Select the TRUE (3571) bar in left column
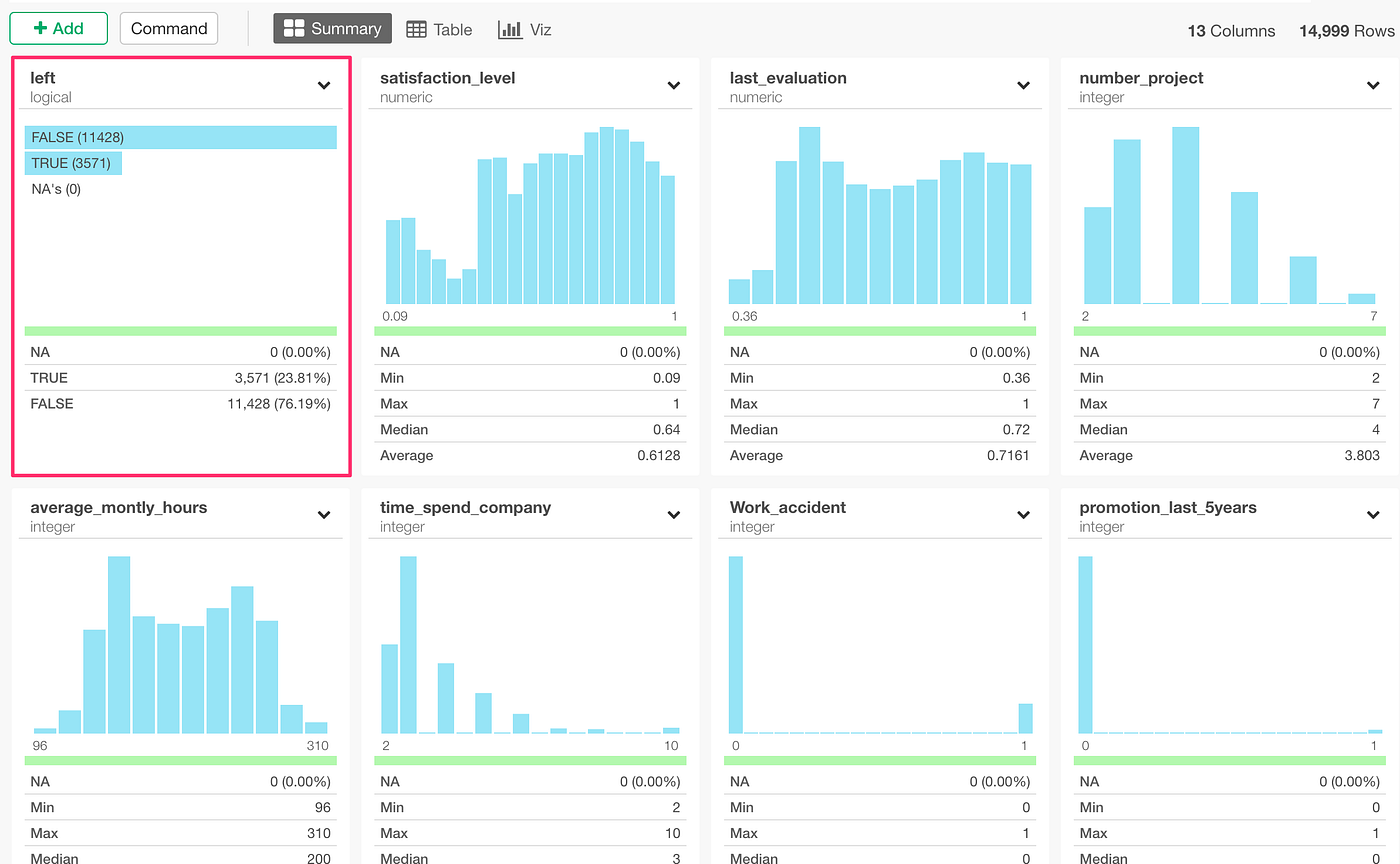This screenshot has width=1400, height=864. point(73,162)
